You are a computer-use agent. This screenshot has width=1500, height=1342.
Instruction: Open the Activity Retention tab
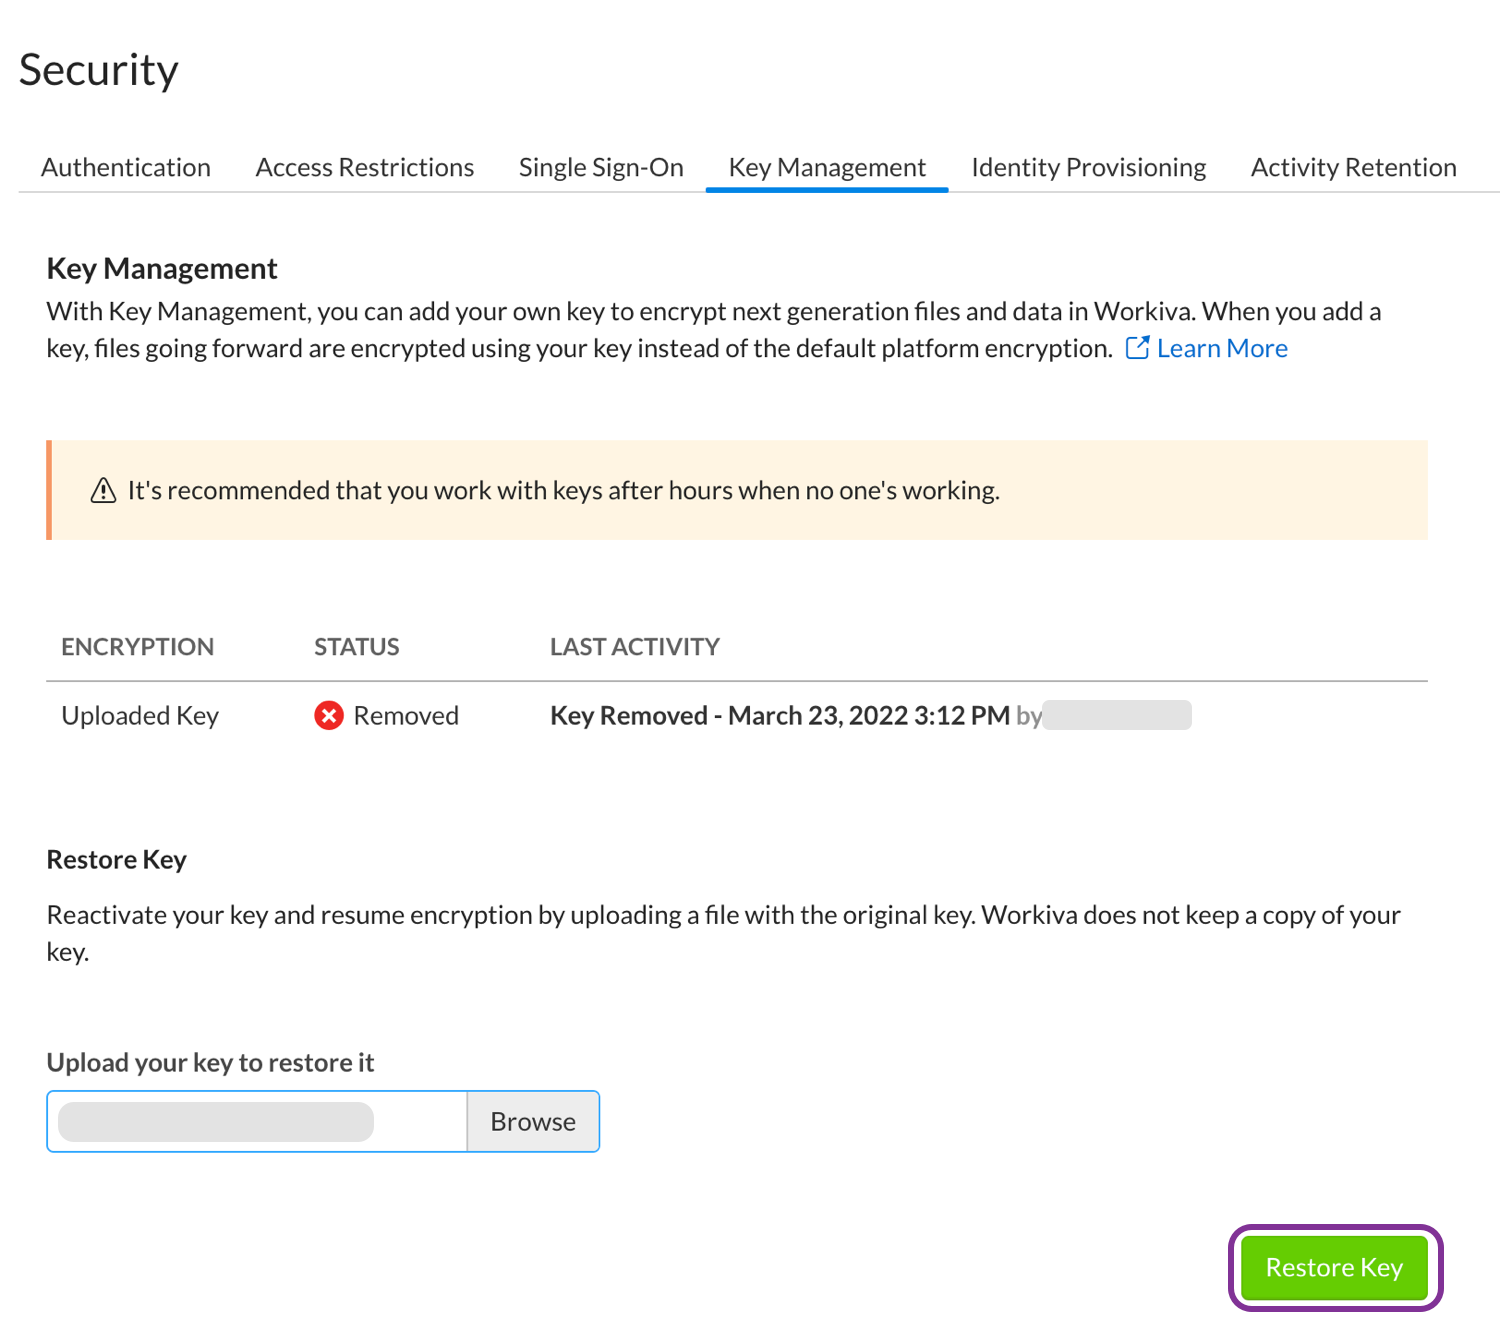(1354, 167)
